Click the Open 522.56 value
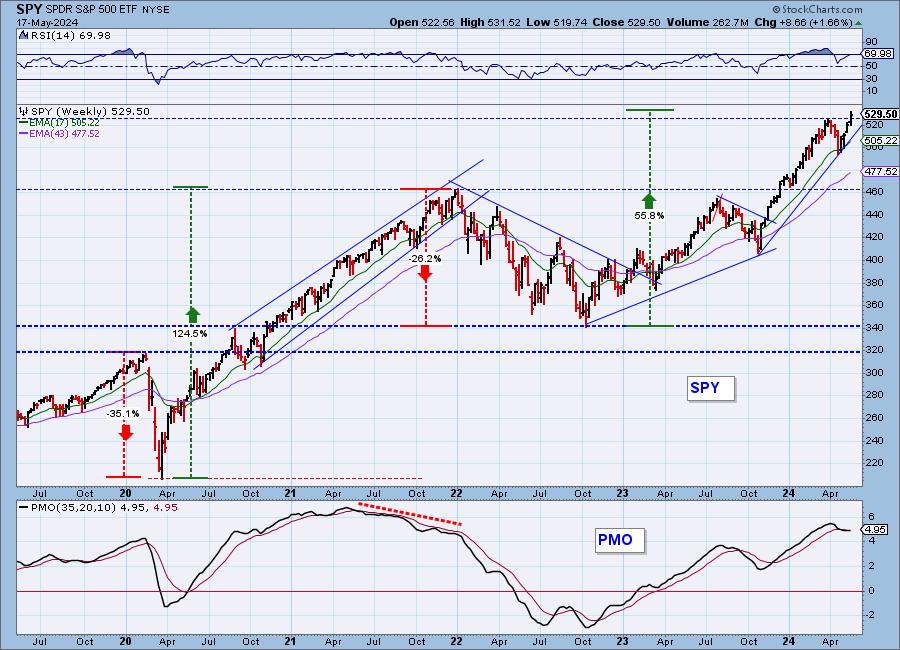Image resolution: width=900 pixels, height=650 pixels. (x=422, y=22)
